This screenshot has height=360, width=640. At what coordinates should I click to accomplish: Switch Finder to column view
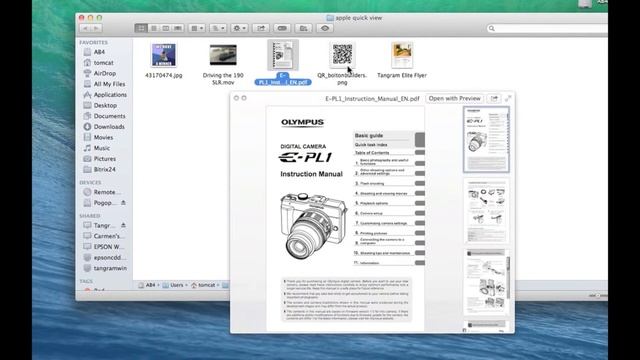pyautogui.click(x=166, y=28)
